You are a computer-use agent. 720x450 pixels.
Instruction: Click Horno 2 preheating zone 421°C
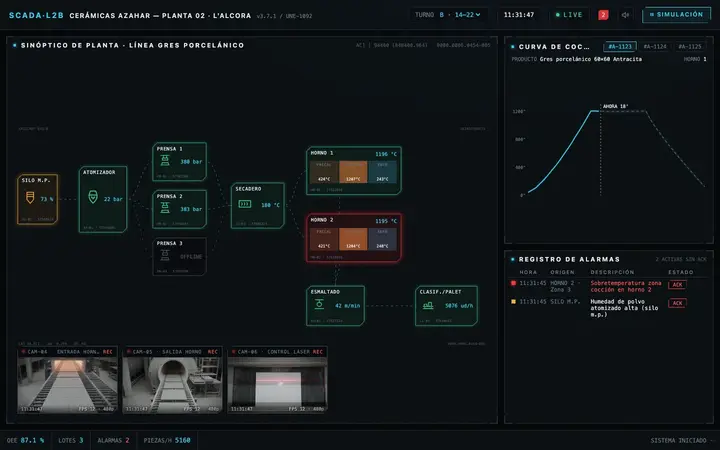point(324,239)
